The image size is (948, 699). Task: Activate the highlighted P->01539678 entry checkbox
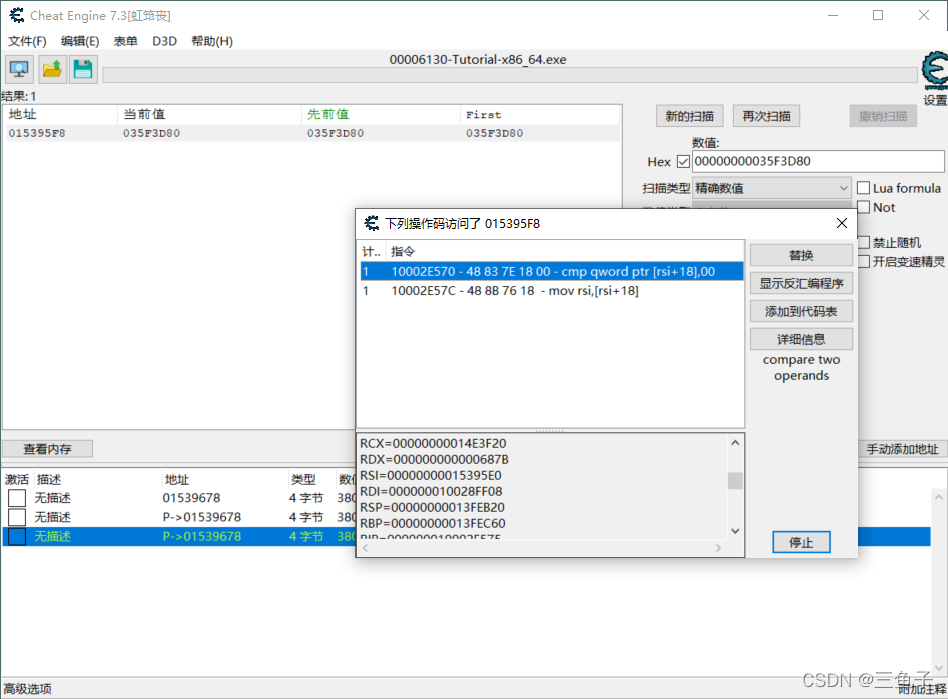point(17,536)
